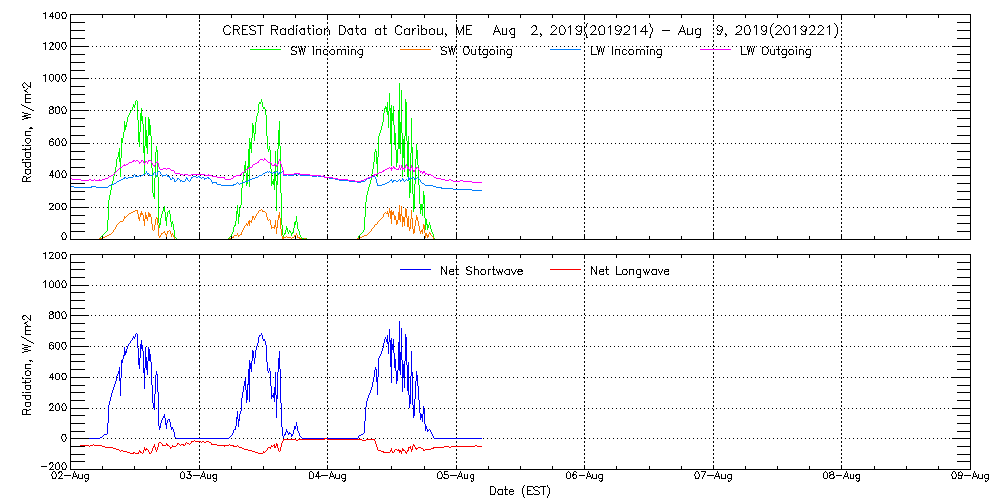Select the 07-Aug date tick label
The width and height of the screenshot is (1000, 500).
[x=713, y=477]
